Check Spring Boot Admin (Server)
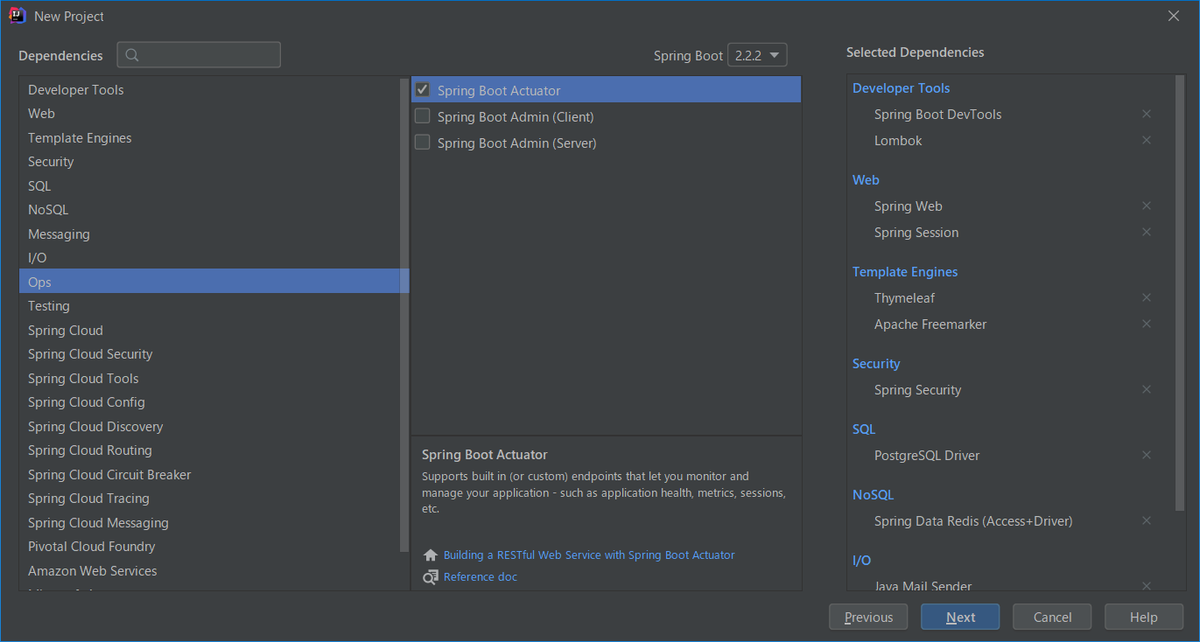 (422, 142)
